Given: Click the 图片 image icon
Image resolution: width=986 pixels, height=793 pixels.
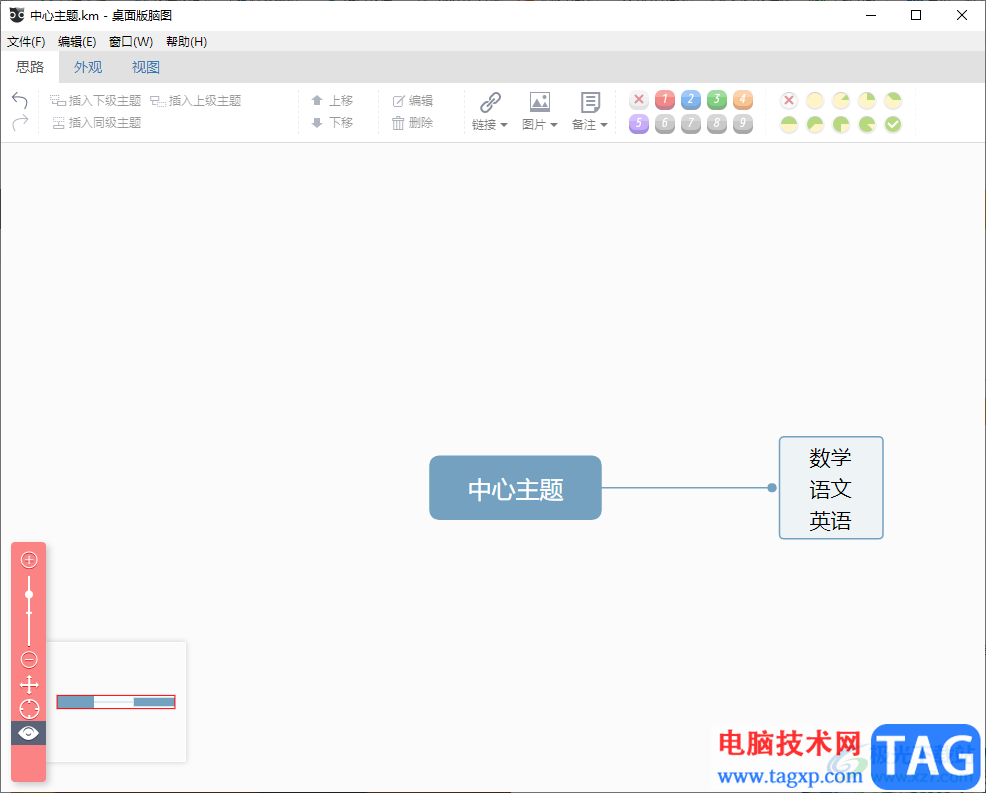Looking at the screenshot, I should pos(540,102).
